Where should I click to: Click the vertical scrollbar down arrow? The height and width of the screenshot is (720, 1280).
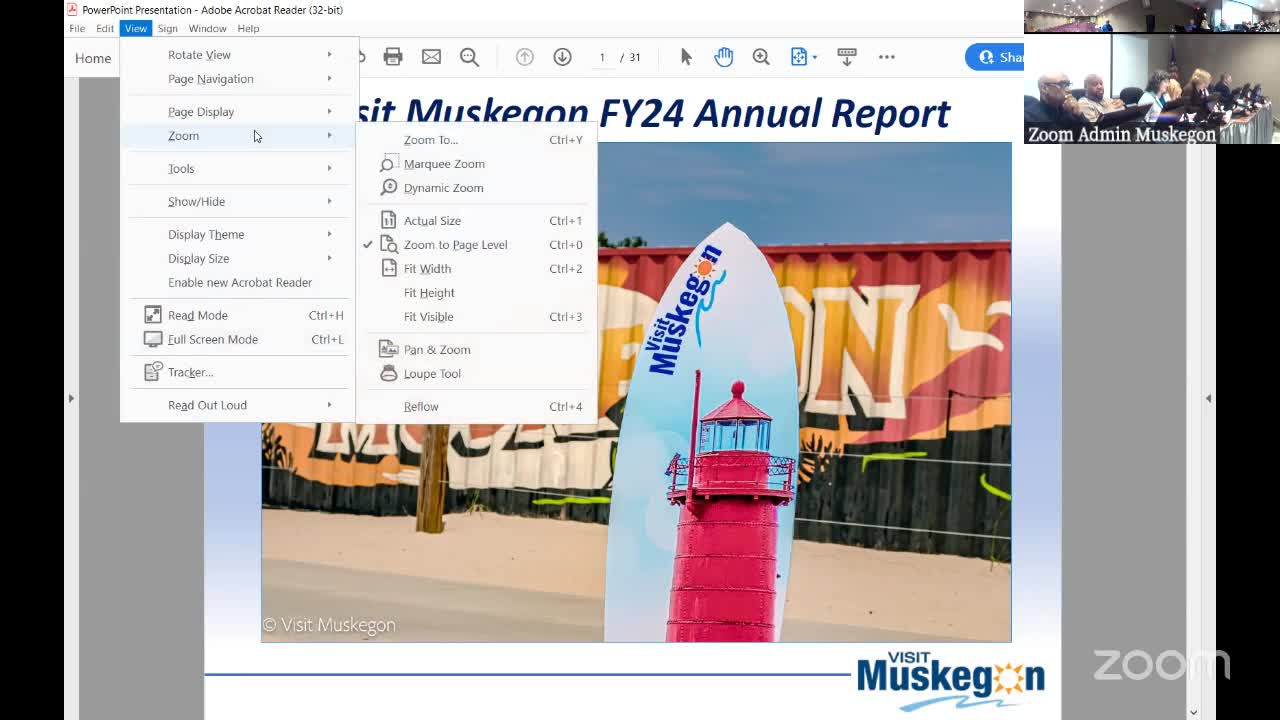tap(1193, 712)
